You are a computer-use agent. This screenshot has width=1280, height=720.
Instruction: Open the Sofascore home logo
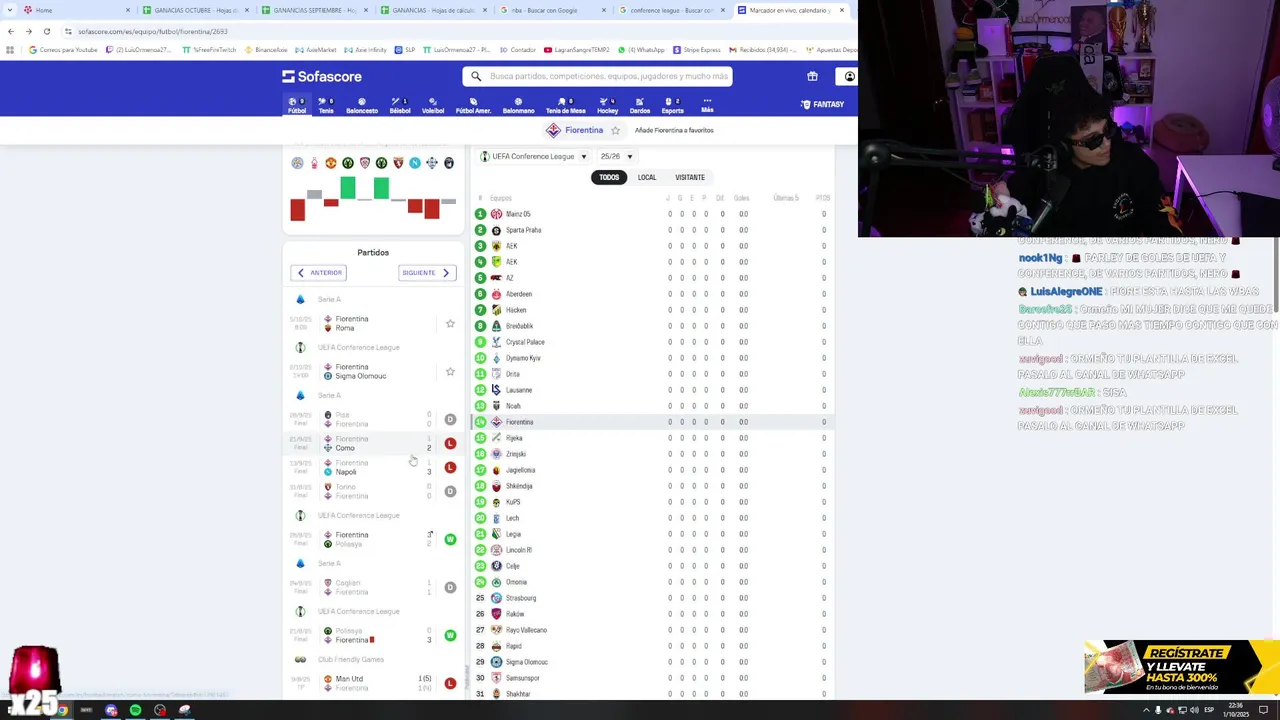[321, 76]
